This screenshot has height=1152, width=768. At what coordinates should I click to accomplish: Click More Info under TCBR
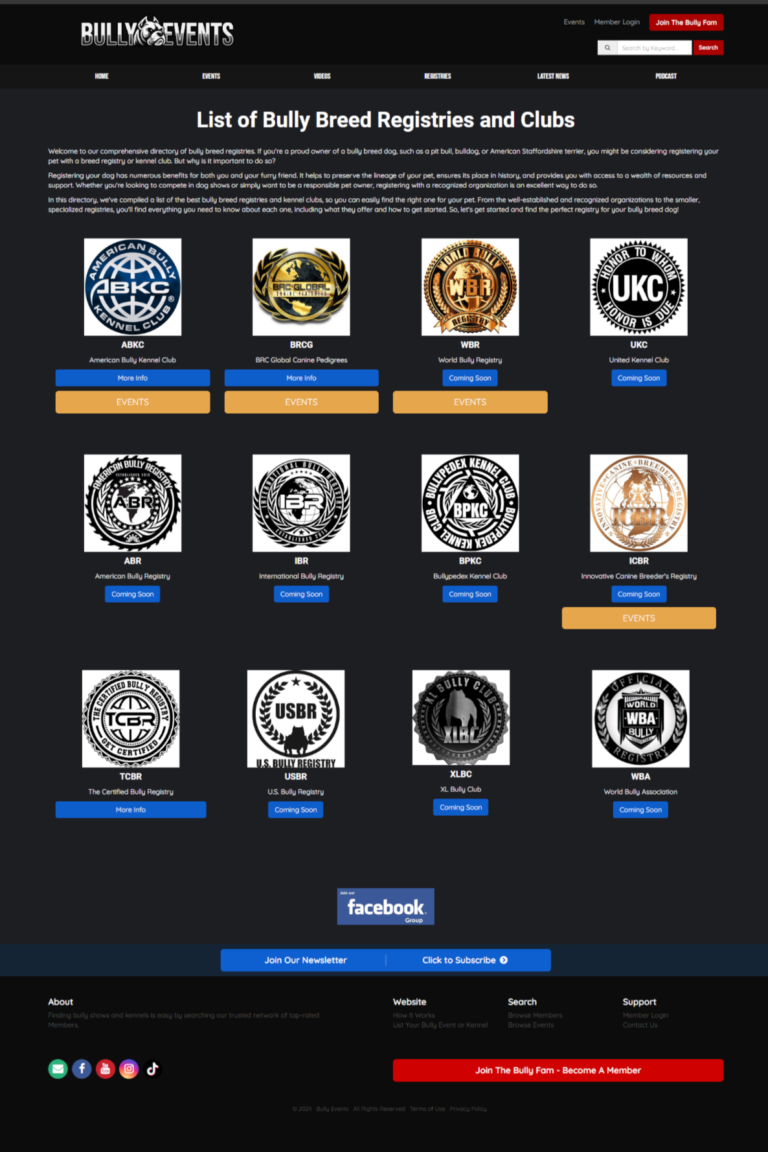131,810
